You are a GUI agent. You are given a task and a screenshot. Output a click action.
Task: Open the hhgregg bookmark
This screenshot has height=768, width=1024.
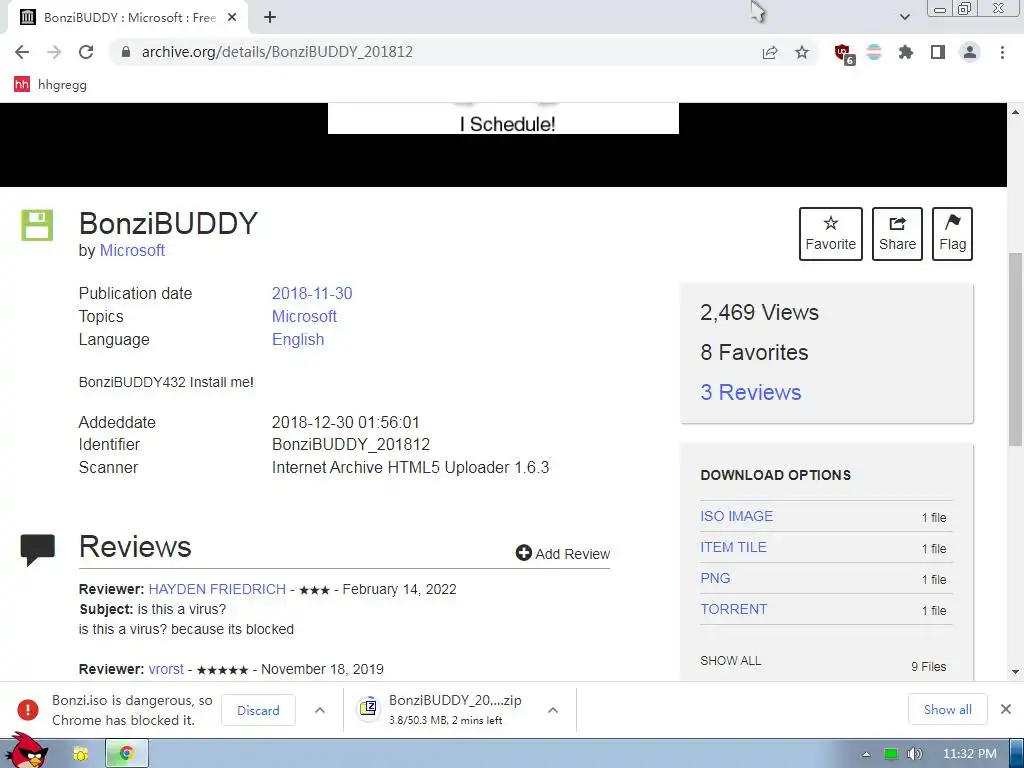click(x=50, y=84)
